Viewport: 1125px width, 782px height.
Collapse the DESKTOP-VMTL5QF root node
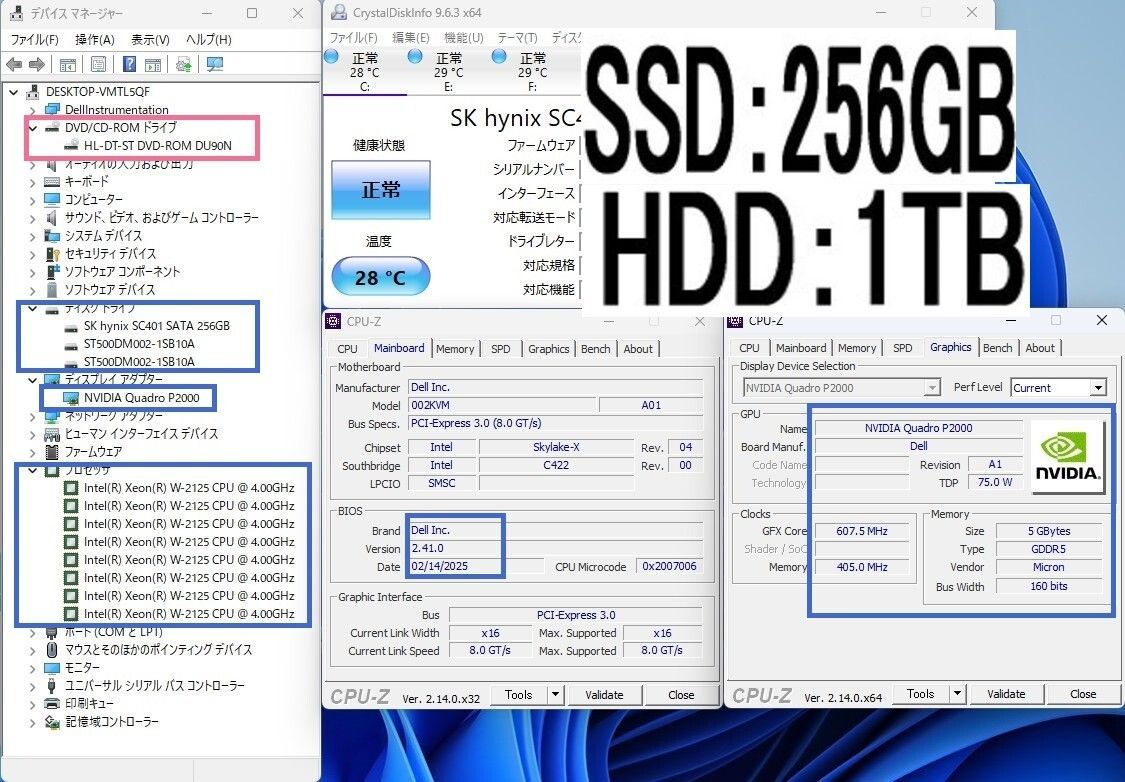point(14,92)
